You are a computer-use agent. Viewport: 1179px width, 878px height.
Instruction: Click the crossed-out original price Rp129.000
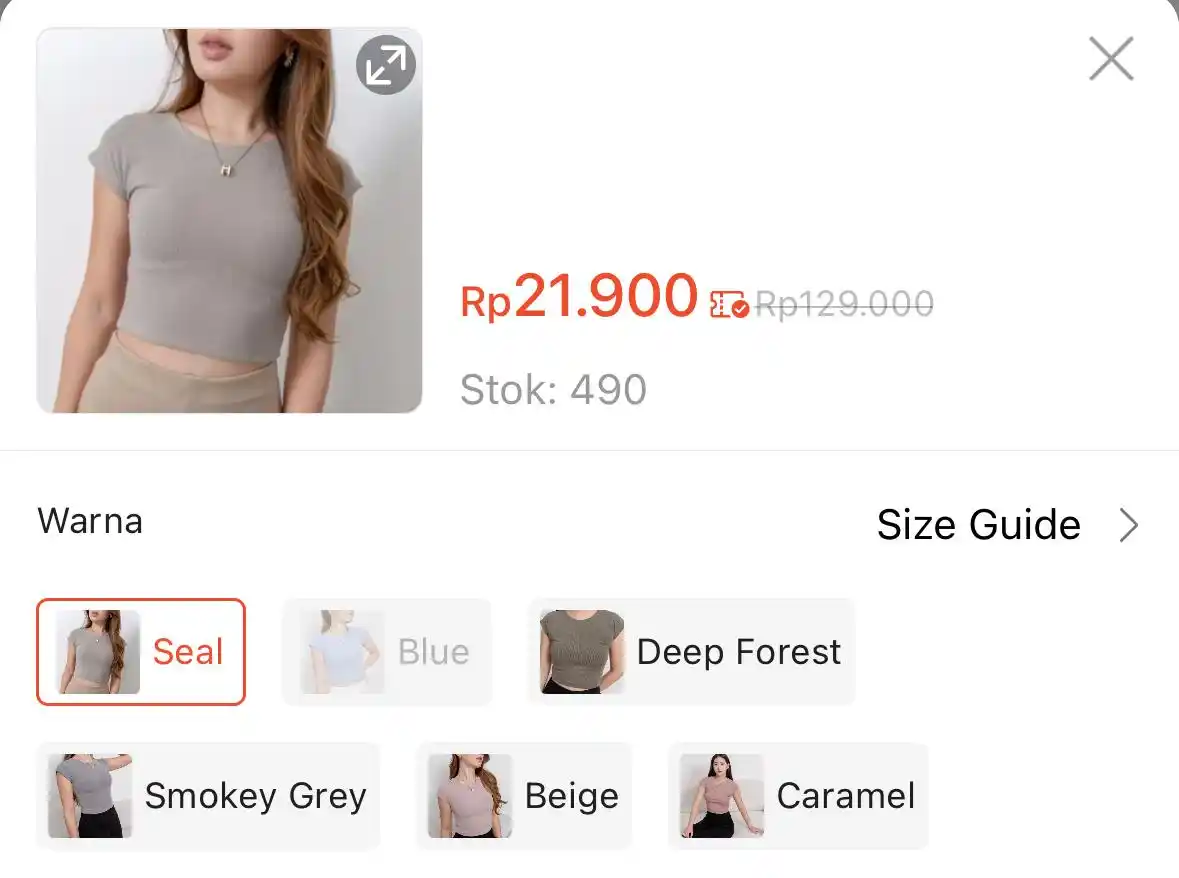point(846,303)
